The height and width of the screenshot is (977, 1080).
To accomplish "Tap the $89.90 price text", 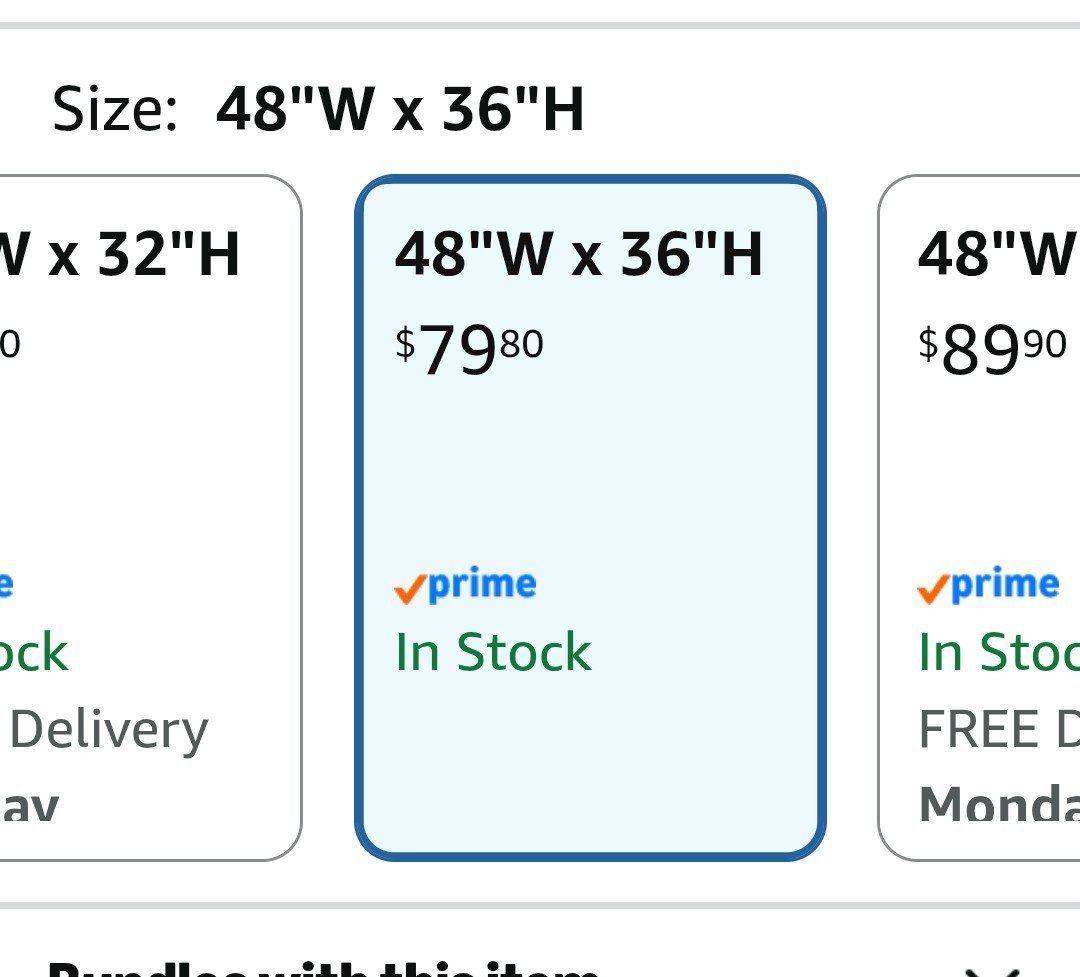I will tap(993, 349).
